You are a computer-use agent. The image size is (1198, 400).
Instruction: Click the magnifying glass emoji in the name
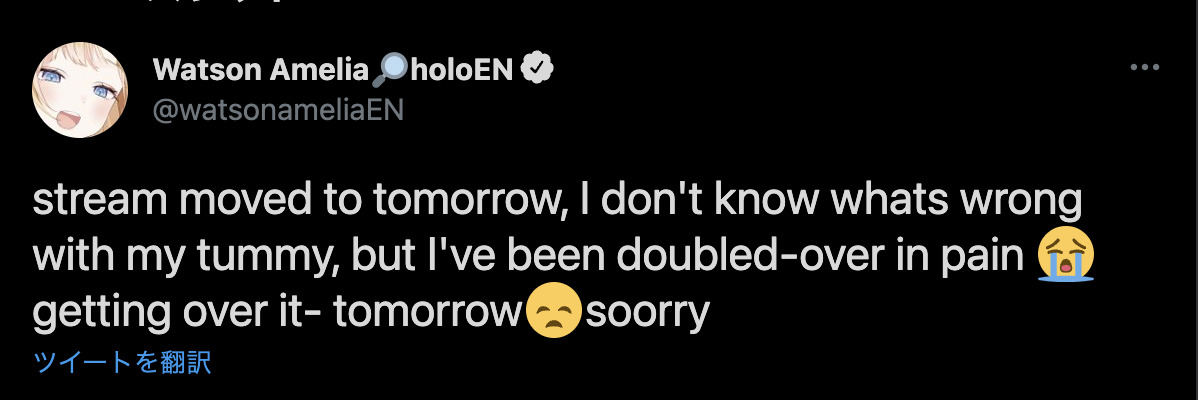coord(388,69)
